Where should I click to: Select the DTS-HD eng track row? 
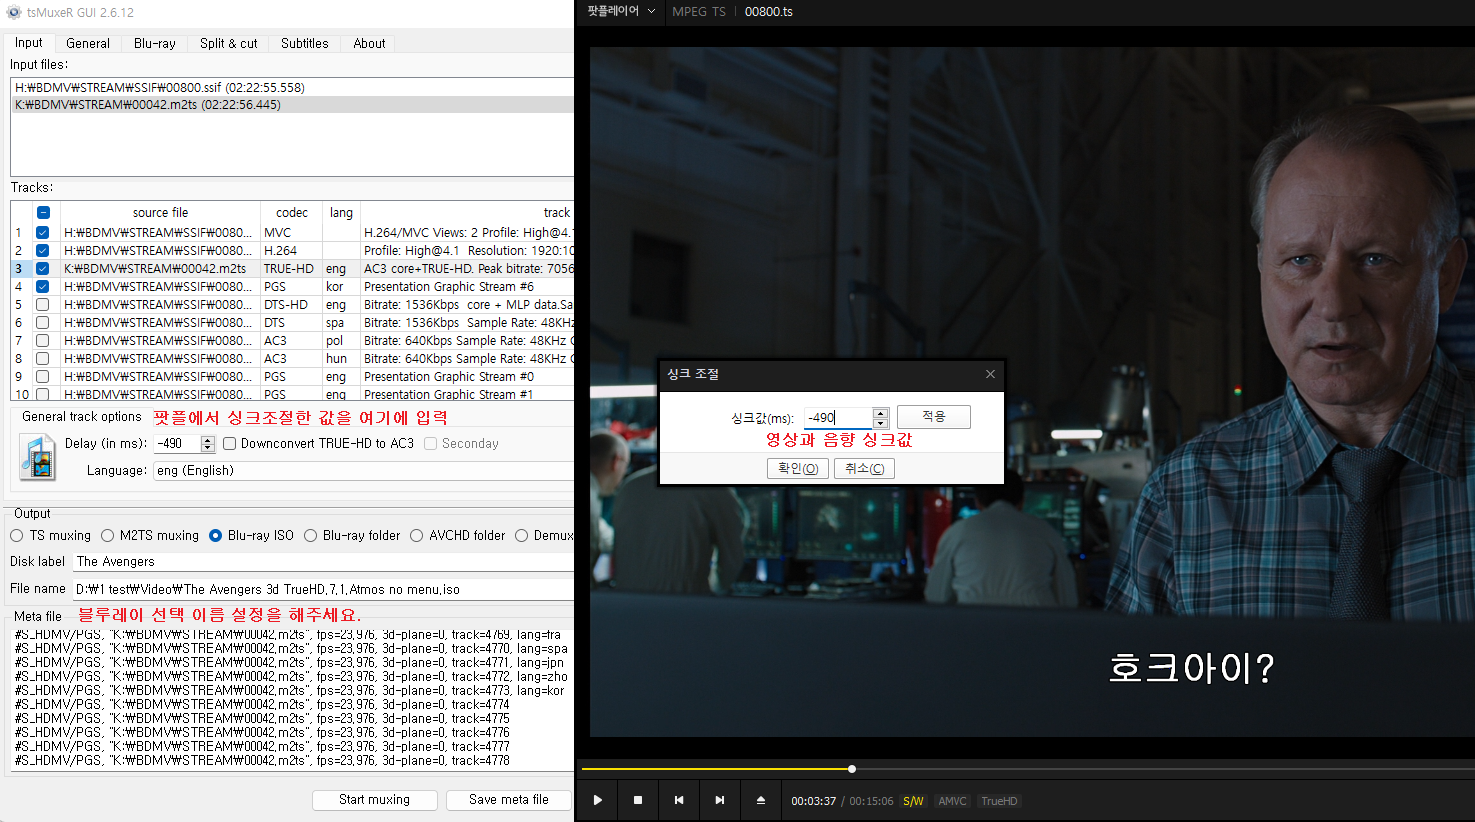[x=293, y=304]
